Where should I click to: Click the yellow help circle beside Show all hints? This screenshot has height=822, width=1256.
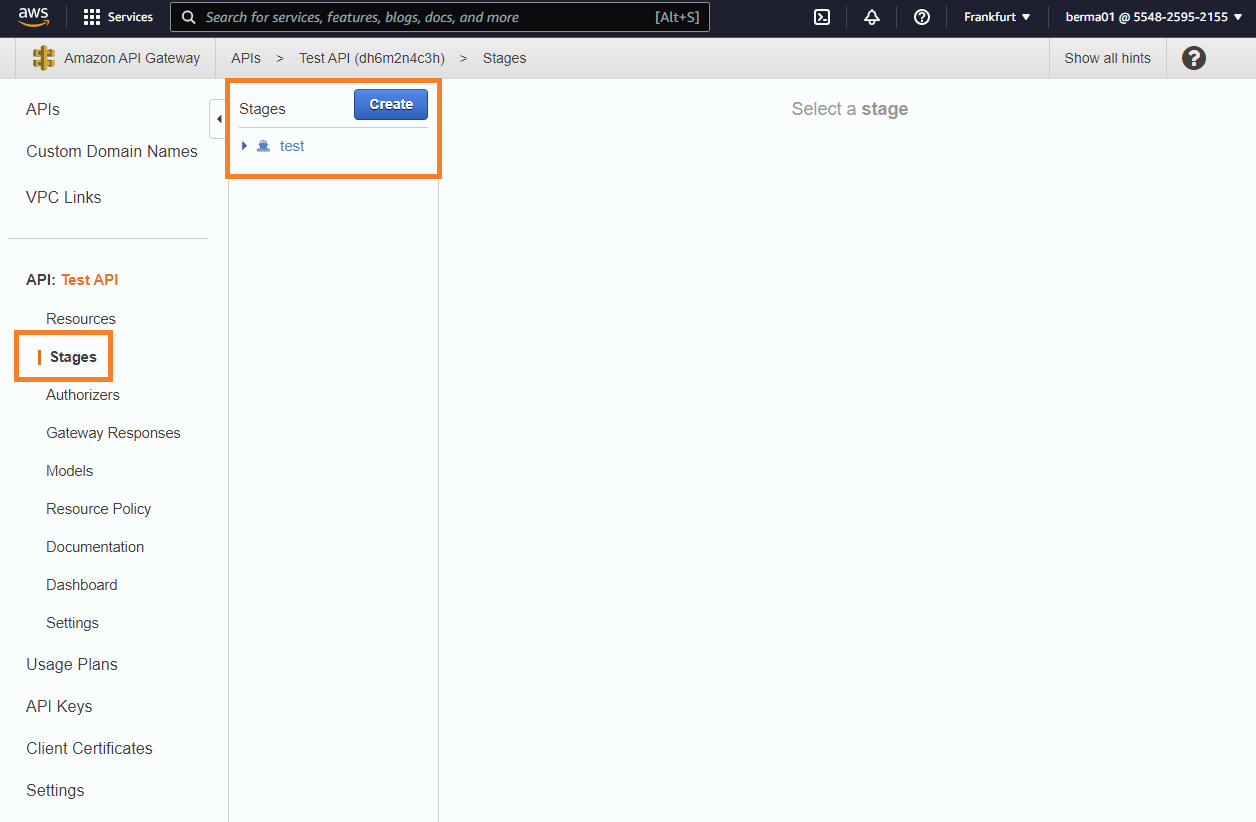tap(1193, 58)
